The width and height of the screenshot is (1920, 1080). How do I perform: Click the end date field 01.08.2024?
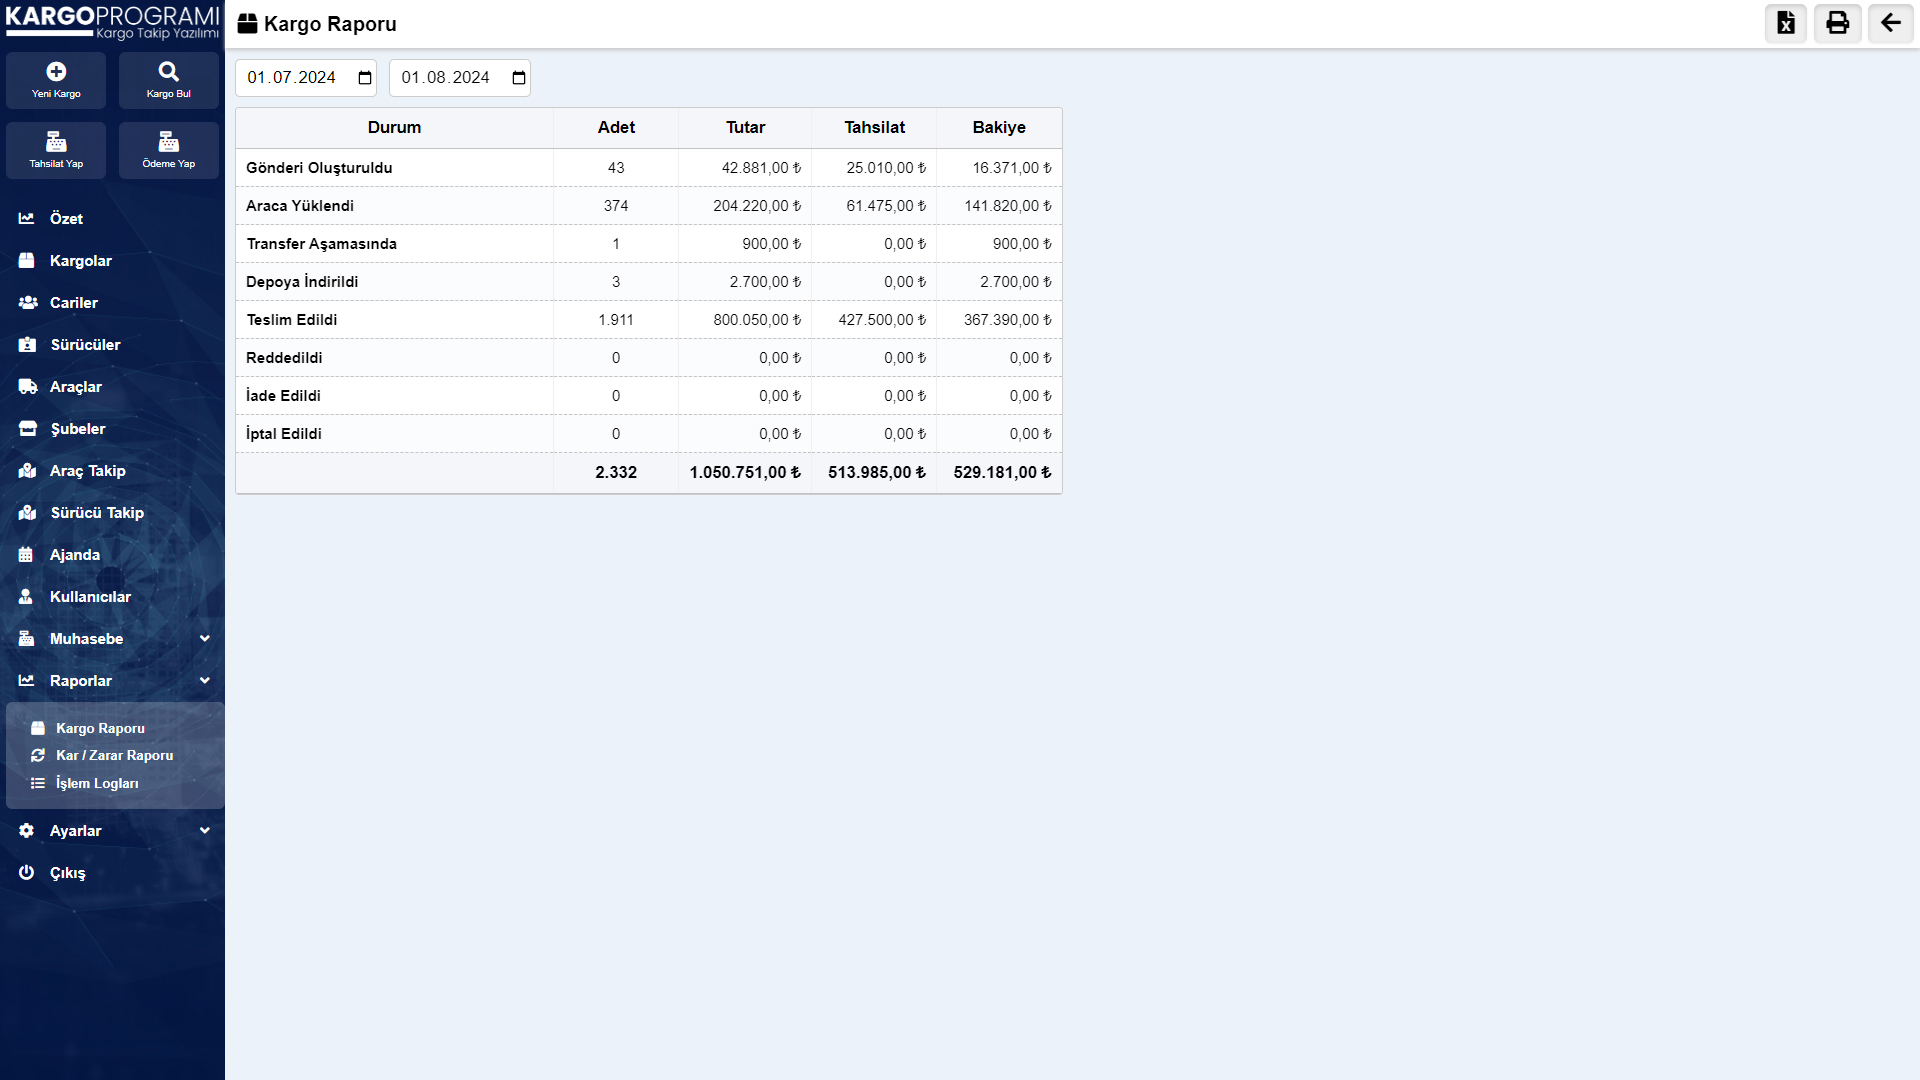tap(460, 78)
